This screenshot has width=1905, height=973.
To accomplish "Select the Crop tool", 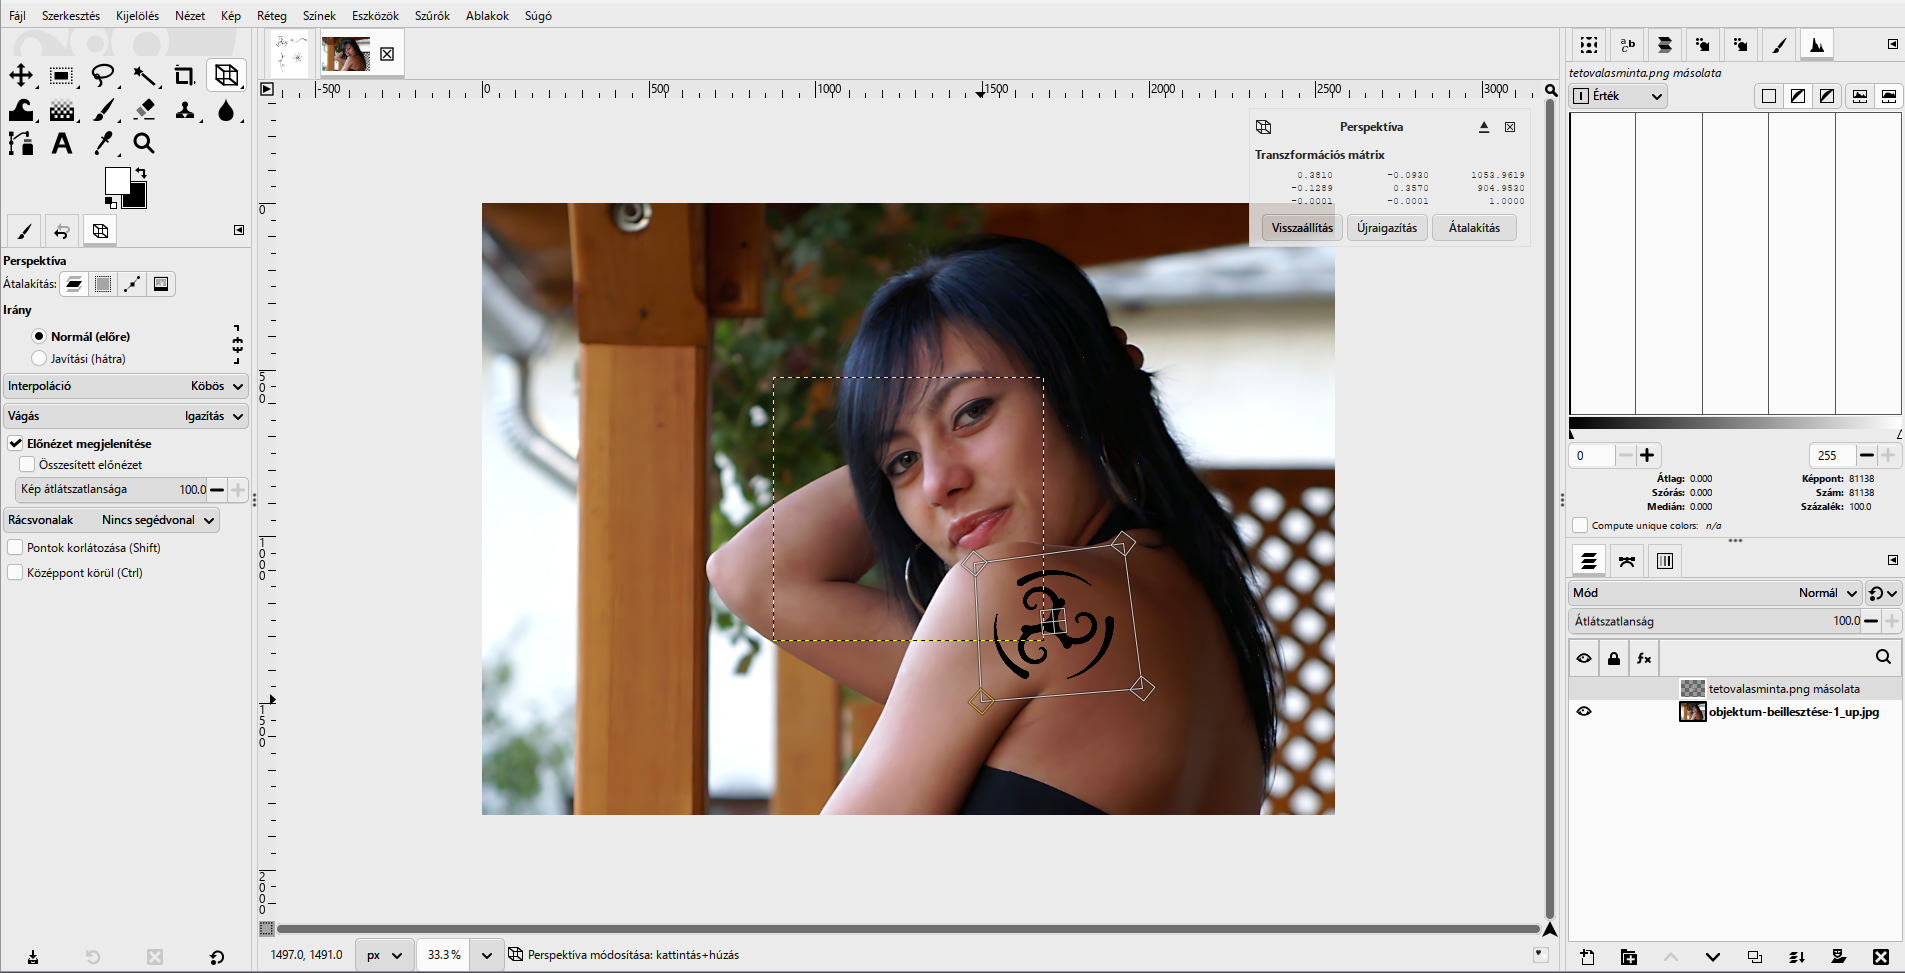I will pos(185,76).
